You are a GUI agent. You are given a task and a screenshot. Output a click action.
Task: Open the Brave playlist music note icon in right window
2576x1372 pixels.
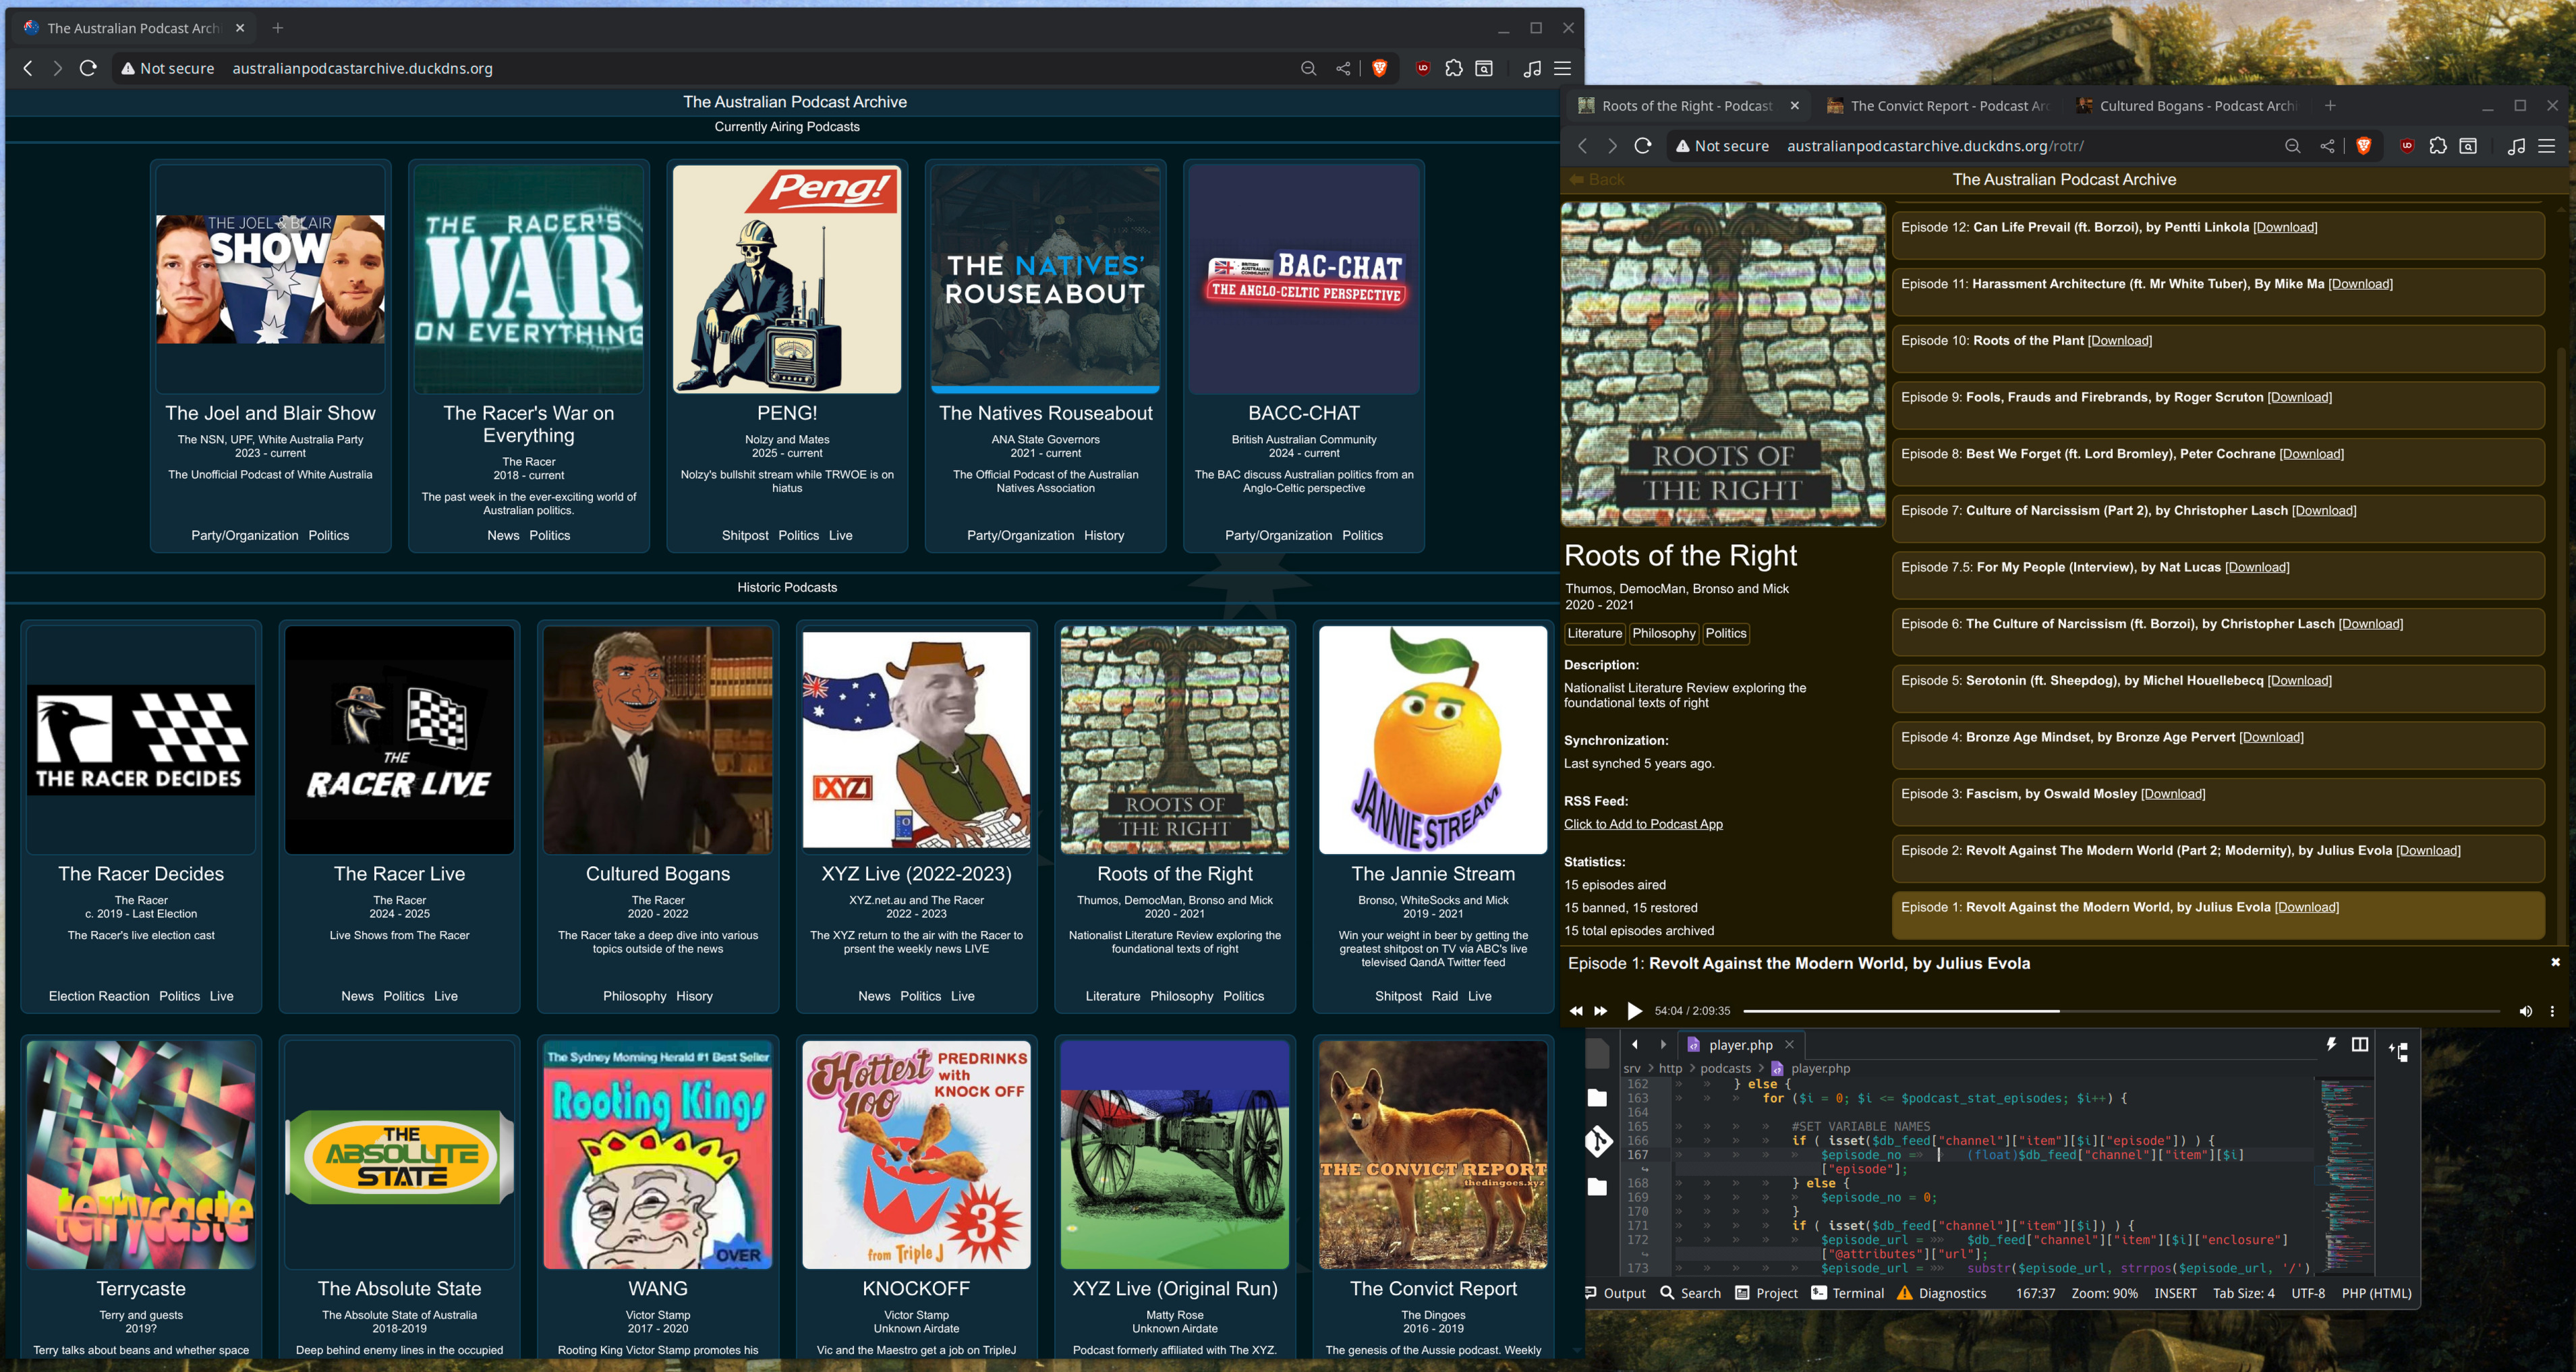pyautogui.click(x=2516, y=146)
